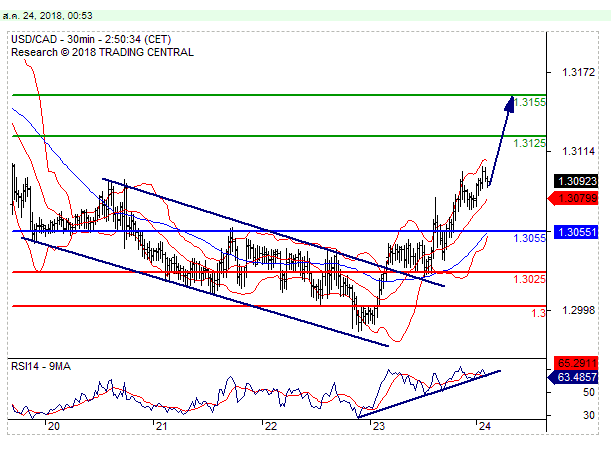Click the "Research © 2018 TRADING CENTRAL" label
This screenshot has height=451, width=611.
pos(102,52)
